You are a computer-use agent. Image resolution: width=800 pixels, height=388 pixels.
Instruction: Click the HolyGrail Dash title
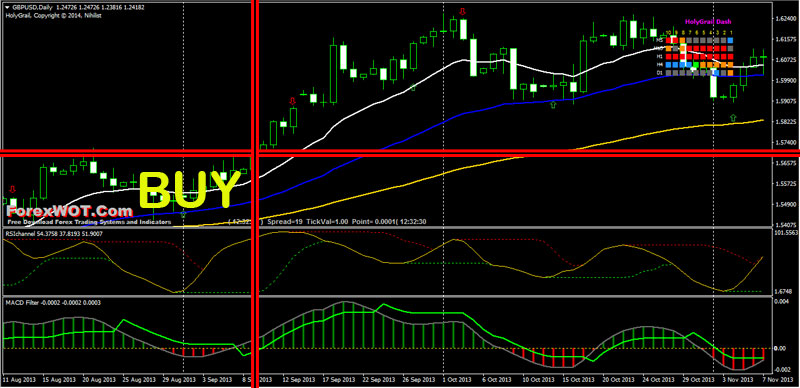[708, 22]
